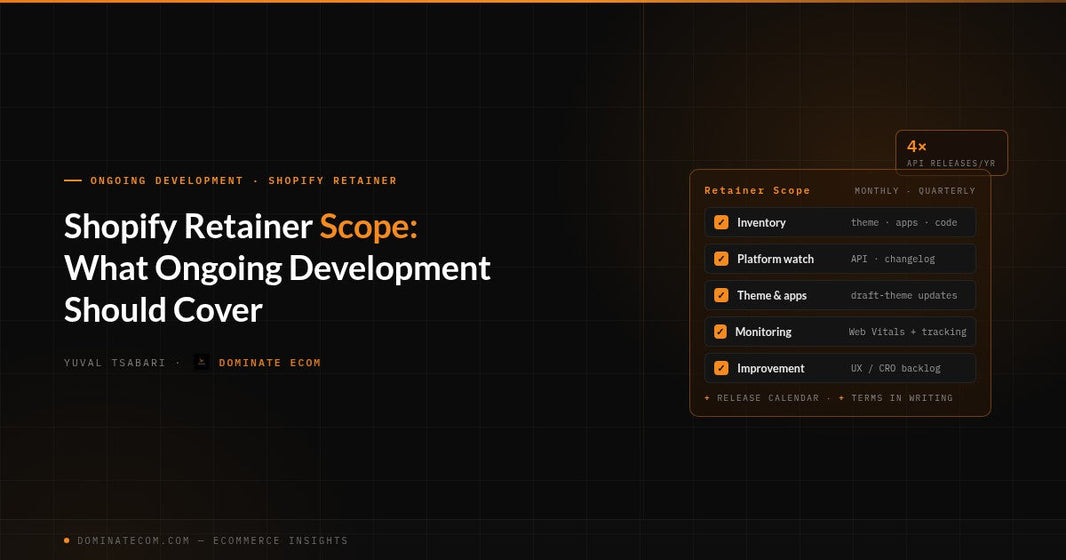Click the Retainer Scope card title
This screenshot has width=1066, height=560.
[x=757, y=191]
